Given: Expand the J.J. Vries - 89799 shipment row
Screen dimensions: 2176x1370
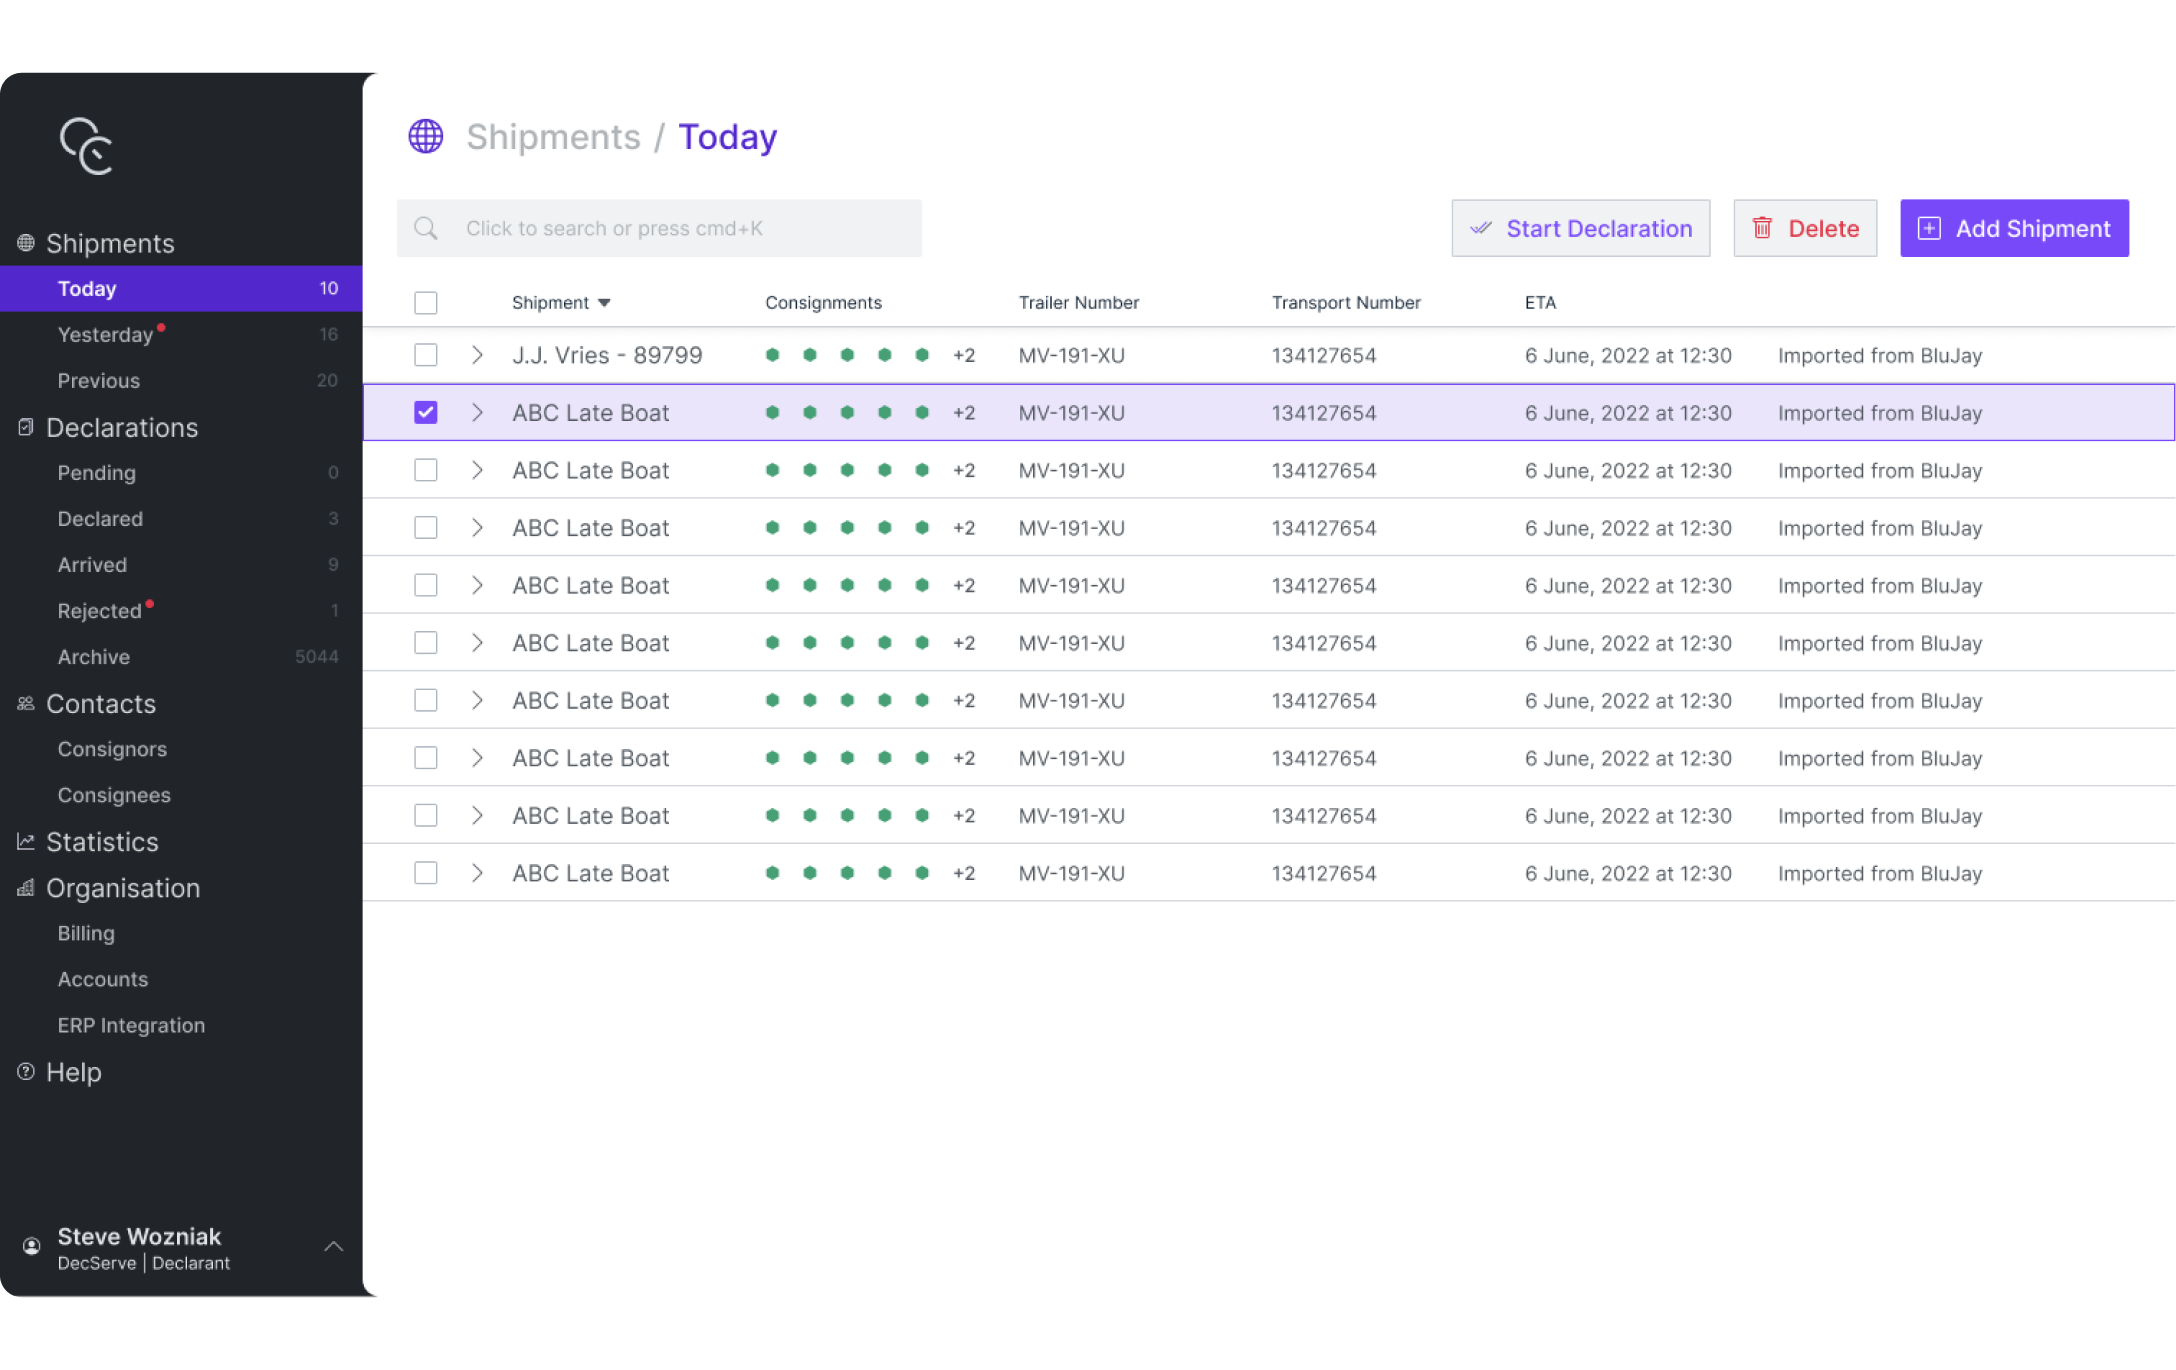Looking at the screenshot, I should (477, 355).
